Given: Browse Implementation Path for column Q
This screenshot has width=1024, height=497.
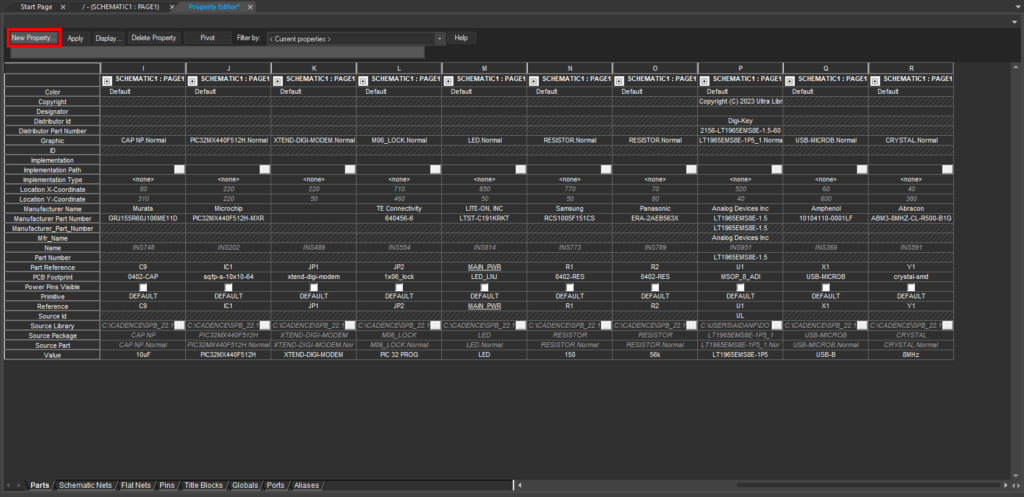Looking at the screenshot, I should [x=862, y=169].
